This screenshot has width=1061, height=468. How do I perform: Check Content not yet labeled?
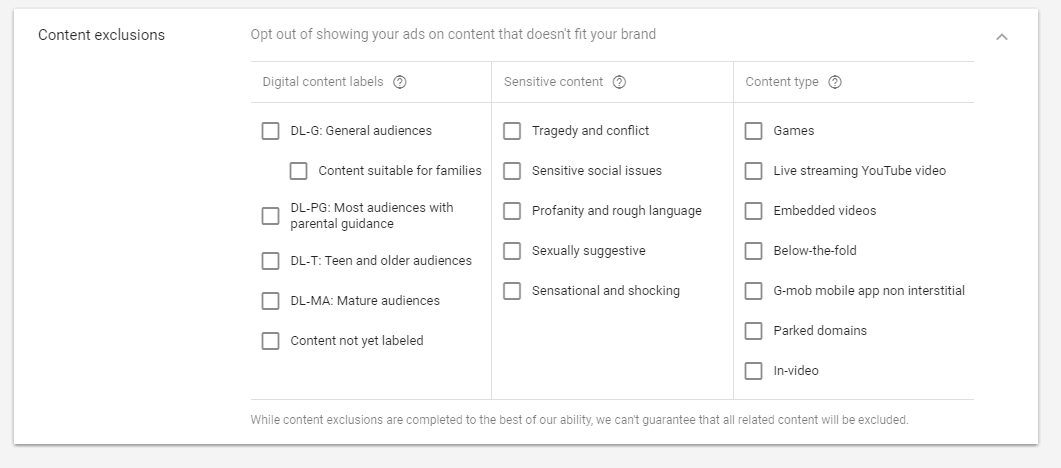271,340
